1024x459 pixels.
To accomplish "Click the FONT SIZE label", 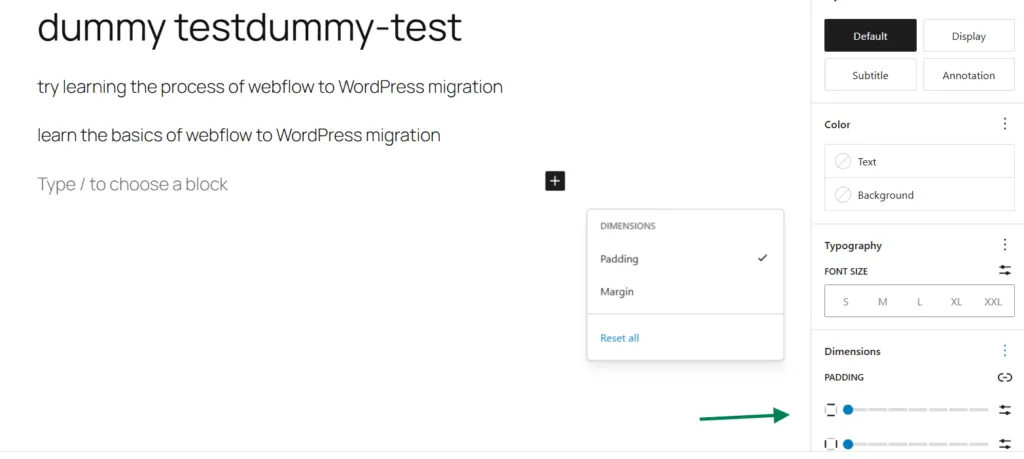I will (846, 271).
